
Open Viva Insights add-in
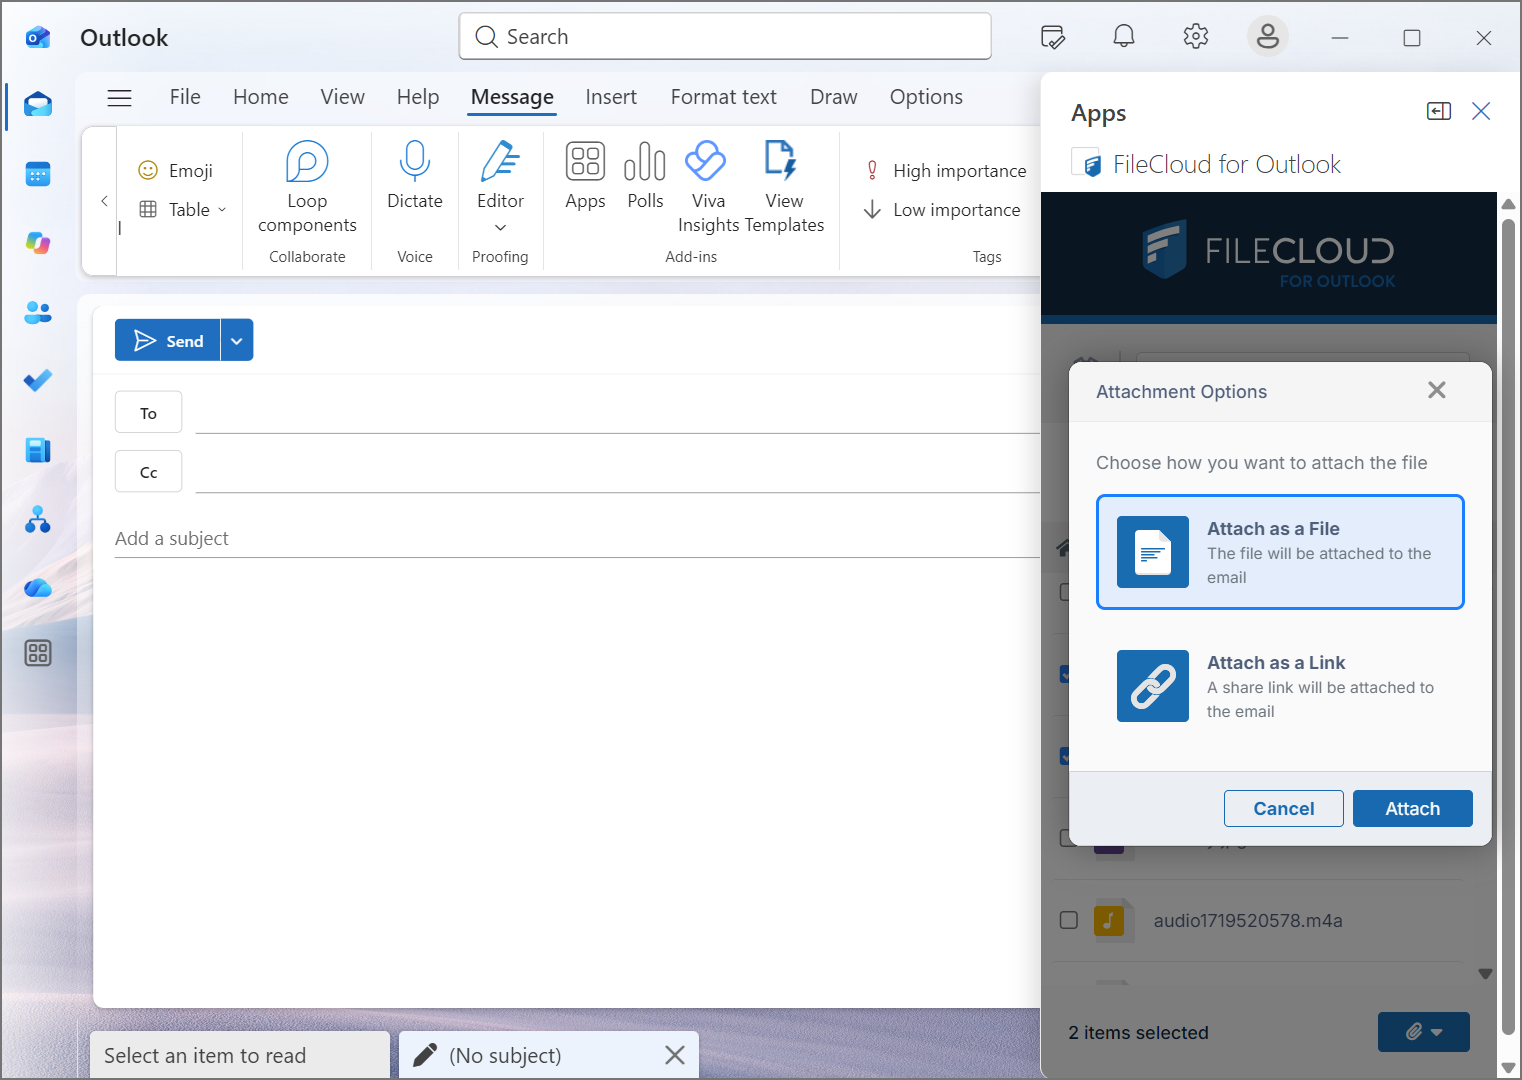pos(707,189)
